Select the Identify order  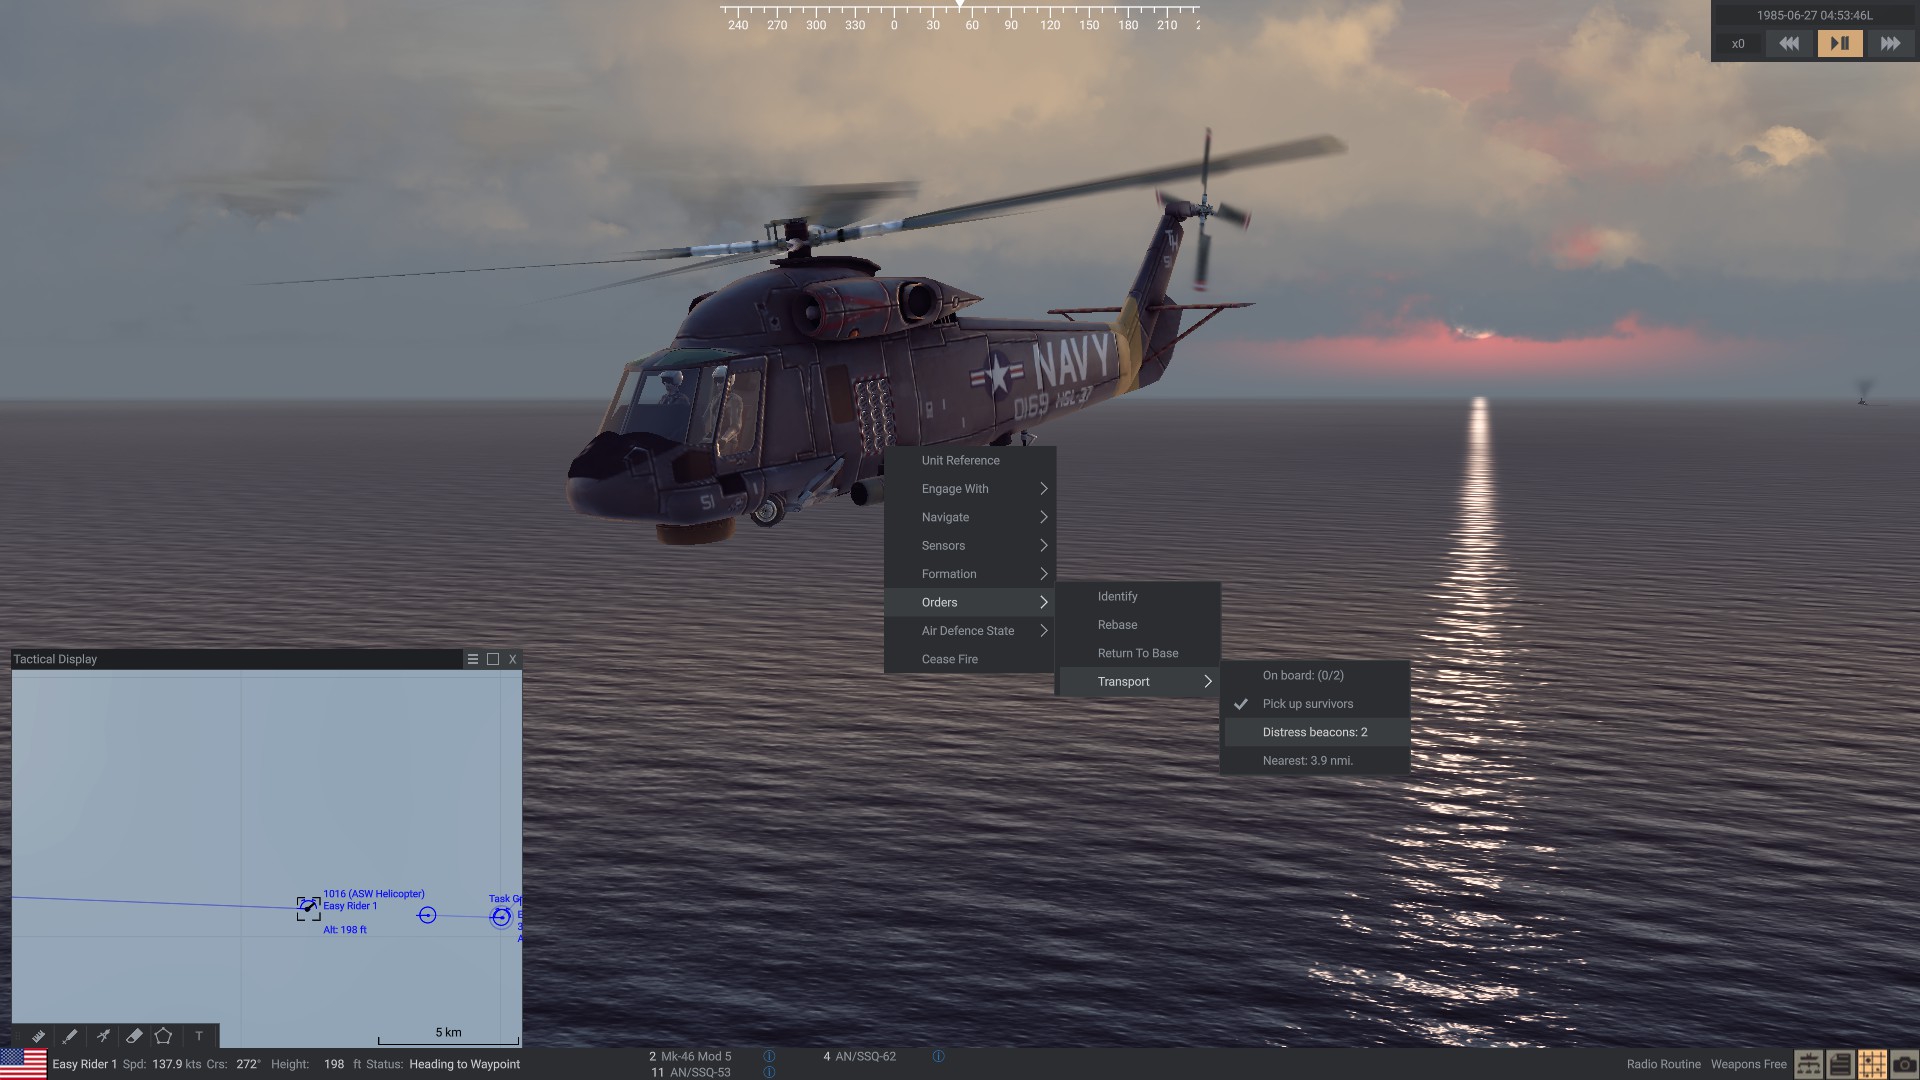(1139, 596)
